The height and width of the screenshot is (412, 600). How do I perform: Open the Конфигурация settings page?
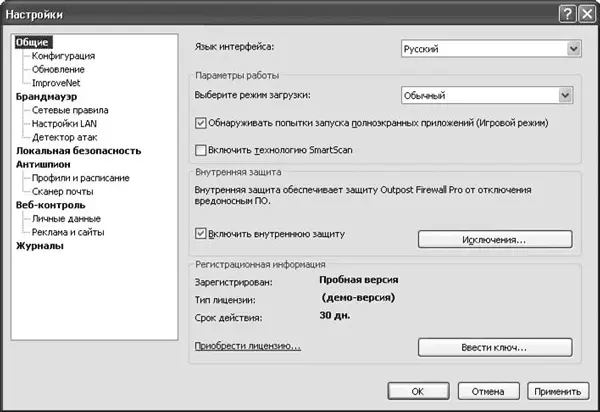click(63, 56)
